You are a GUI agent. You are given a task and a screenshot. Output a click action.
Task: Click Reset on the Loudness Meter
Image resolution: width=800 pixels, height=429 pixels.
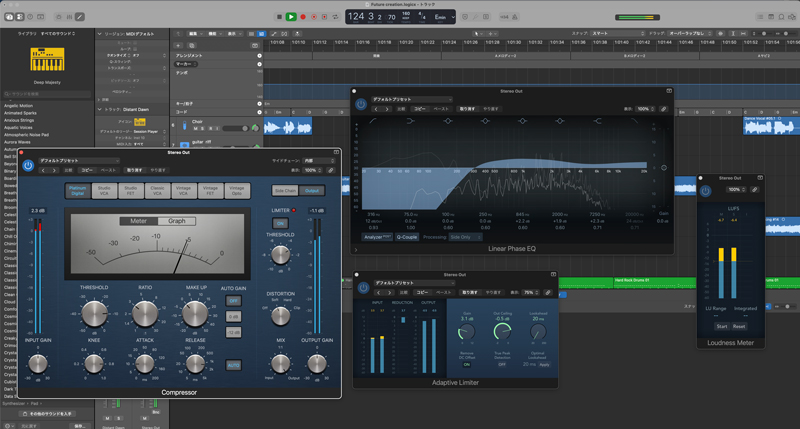pyautogui.click(x=739, y=326)
